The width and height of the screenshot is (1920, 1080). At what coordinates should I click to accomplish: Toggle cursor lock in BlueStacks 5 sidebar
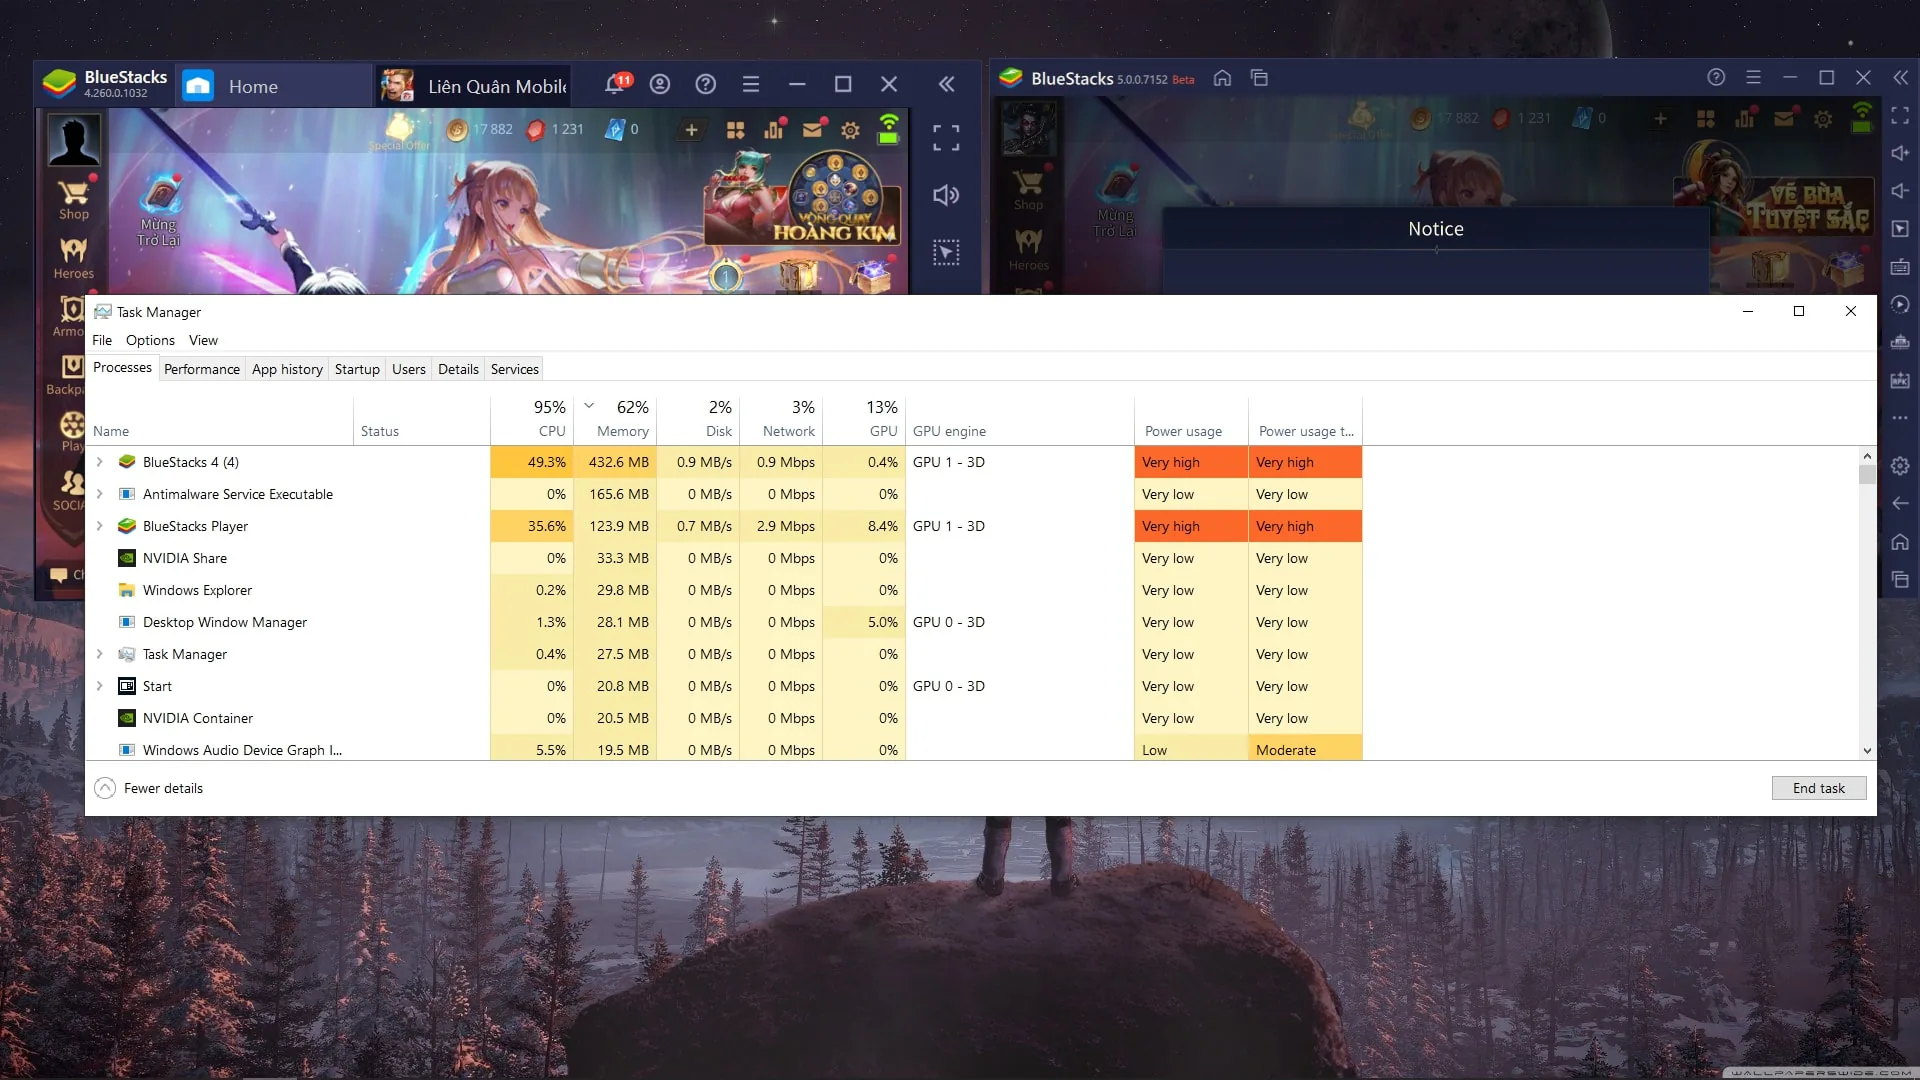pos(1900,229)
